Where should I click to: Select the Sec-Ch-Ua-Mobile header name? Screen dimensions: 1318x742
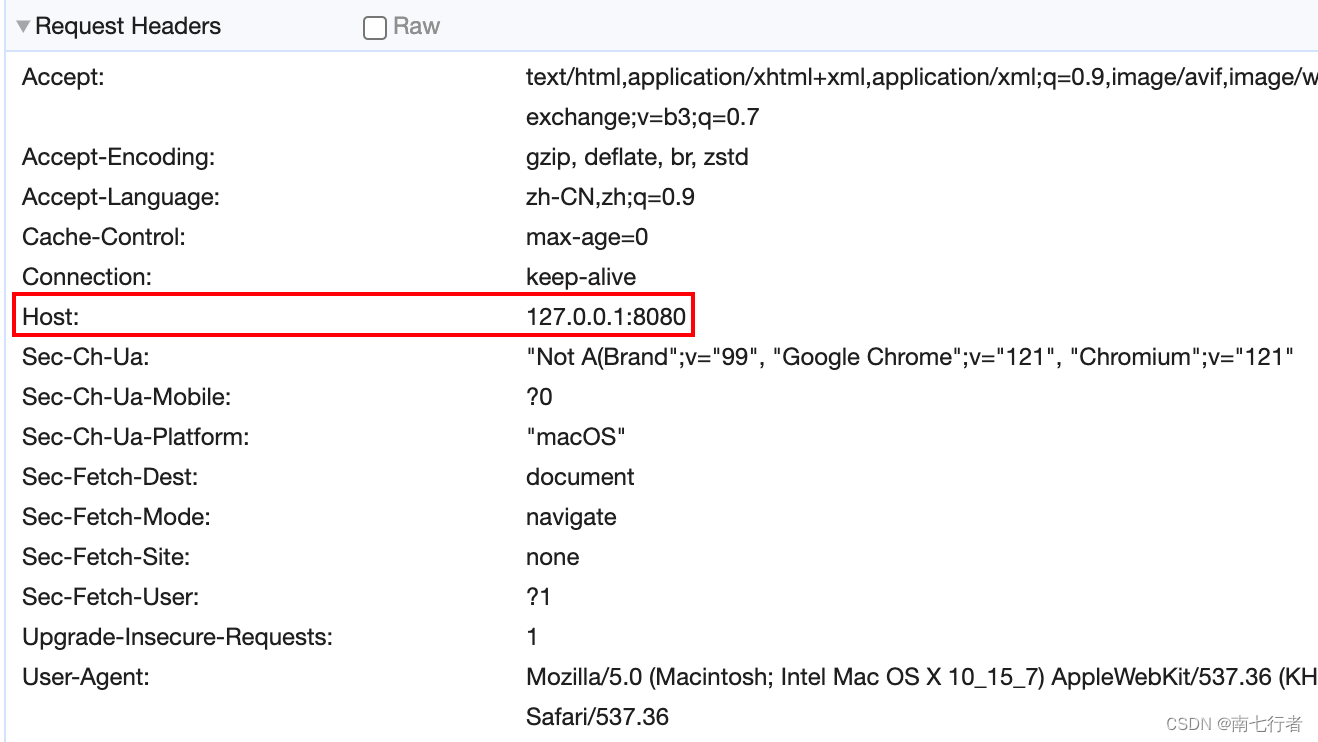click(126, 397)
